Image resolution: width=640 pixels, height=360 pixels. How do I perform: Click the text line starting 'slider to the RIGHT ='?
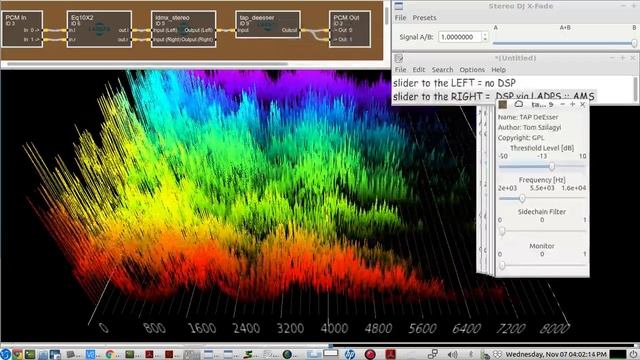[493, 97]
